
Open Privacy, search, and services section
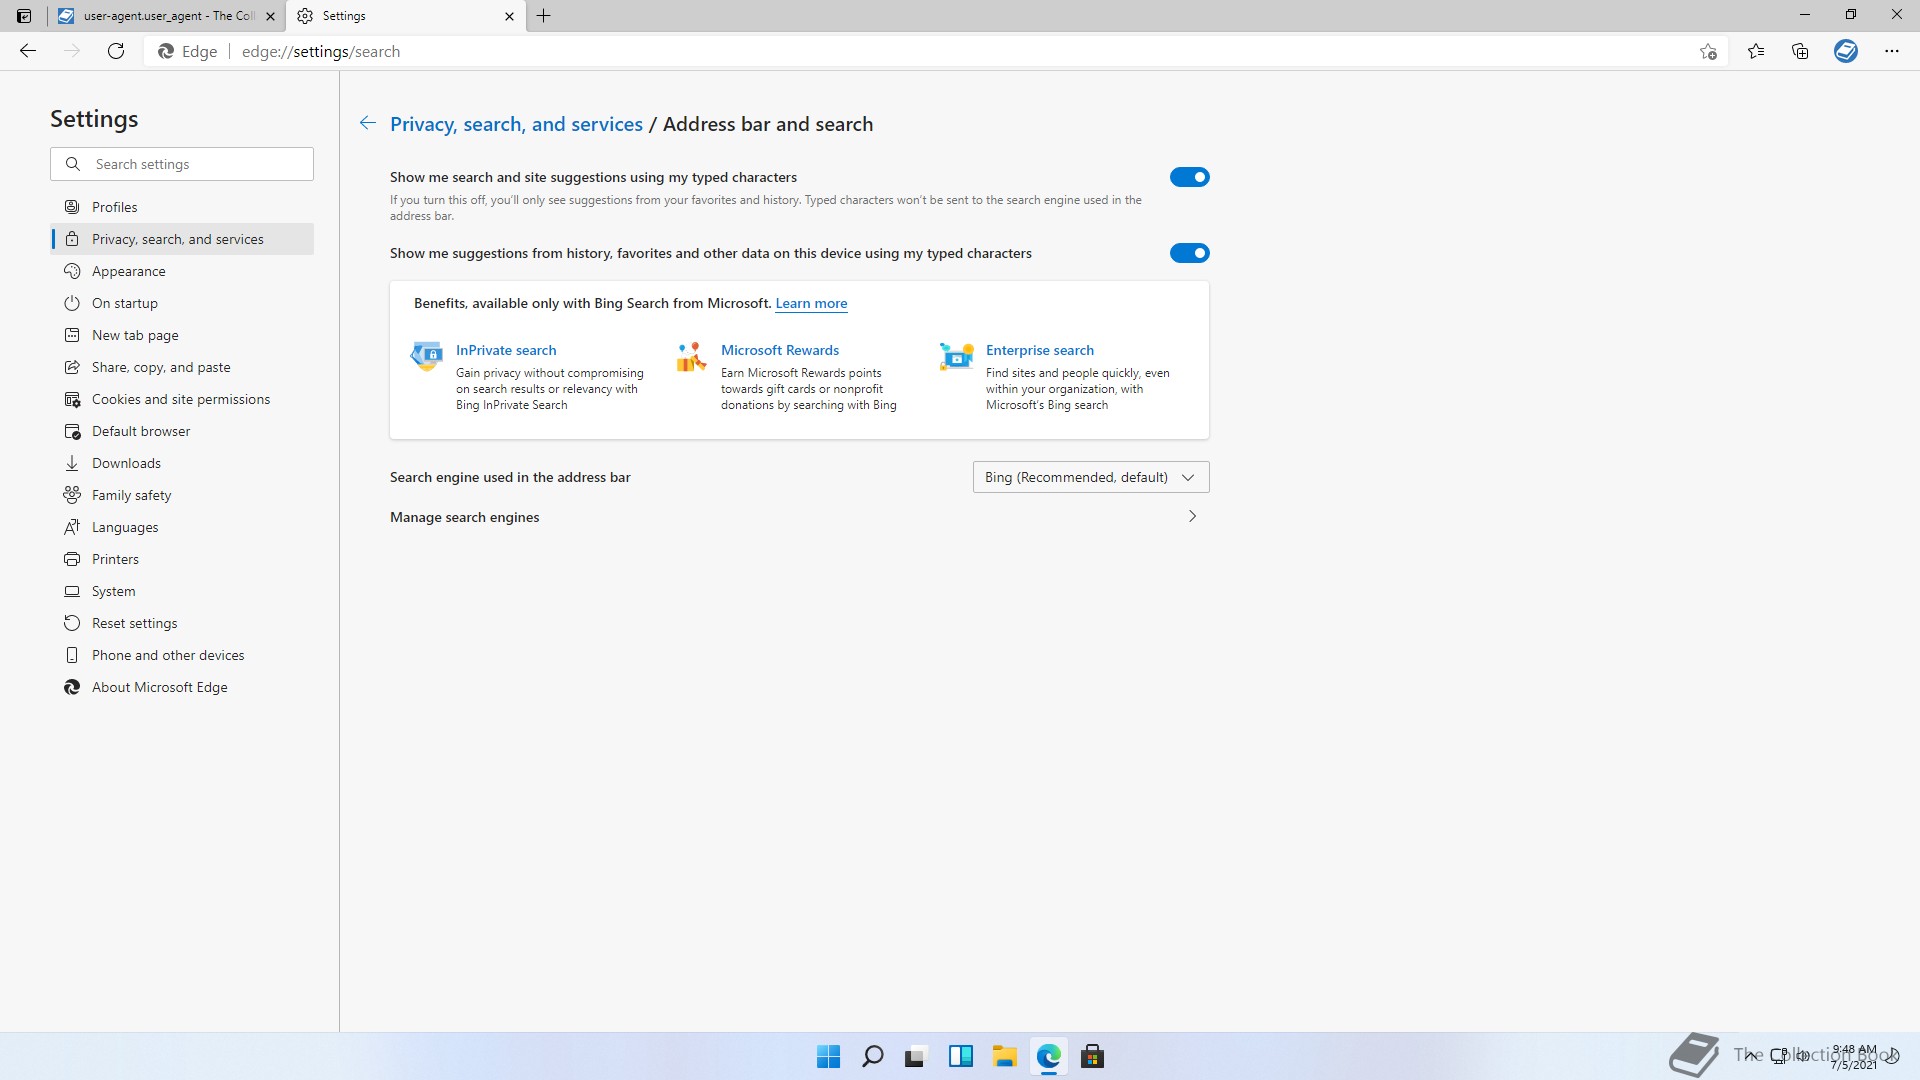[x=182, y=239]
